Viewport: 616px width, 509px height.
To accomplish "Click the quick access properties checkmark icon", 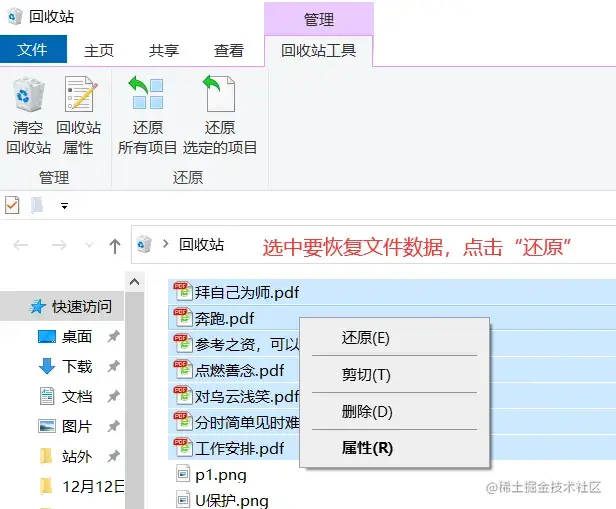I will pos(12,205).
